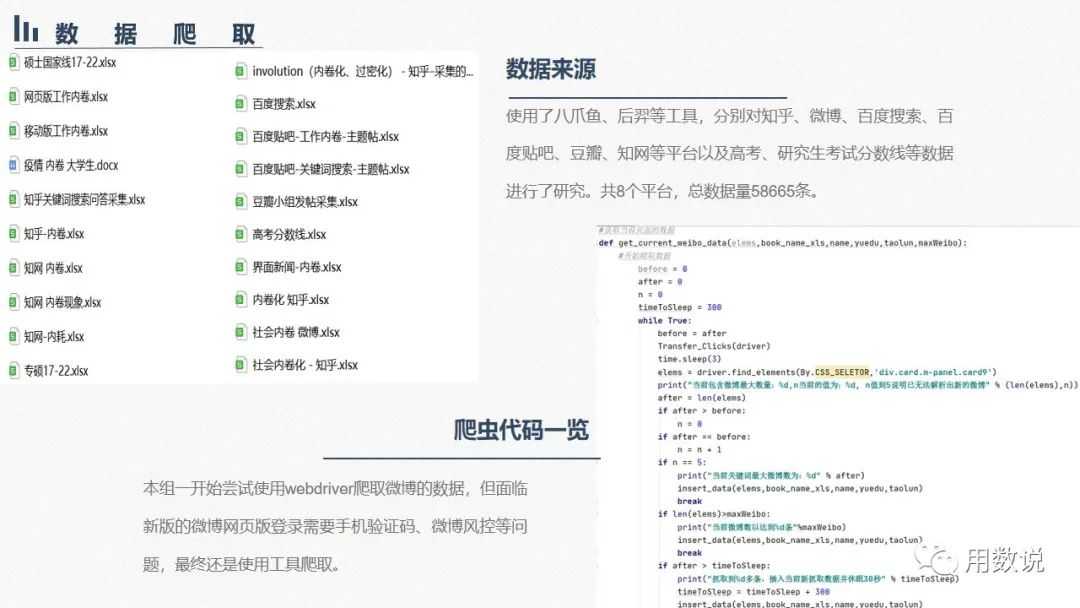The width and height of the screenshot is (1080, 608).
Task: Click the highlighted CSS_SELETOR text in code
Action: point(842,372)
